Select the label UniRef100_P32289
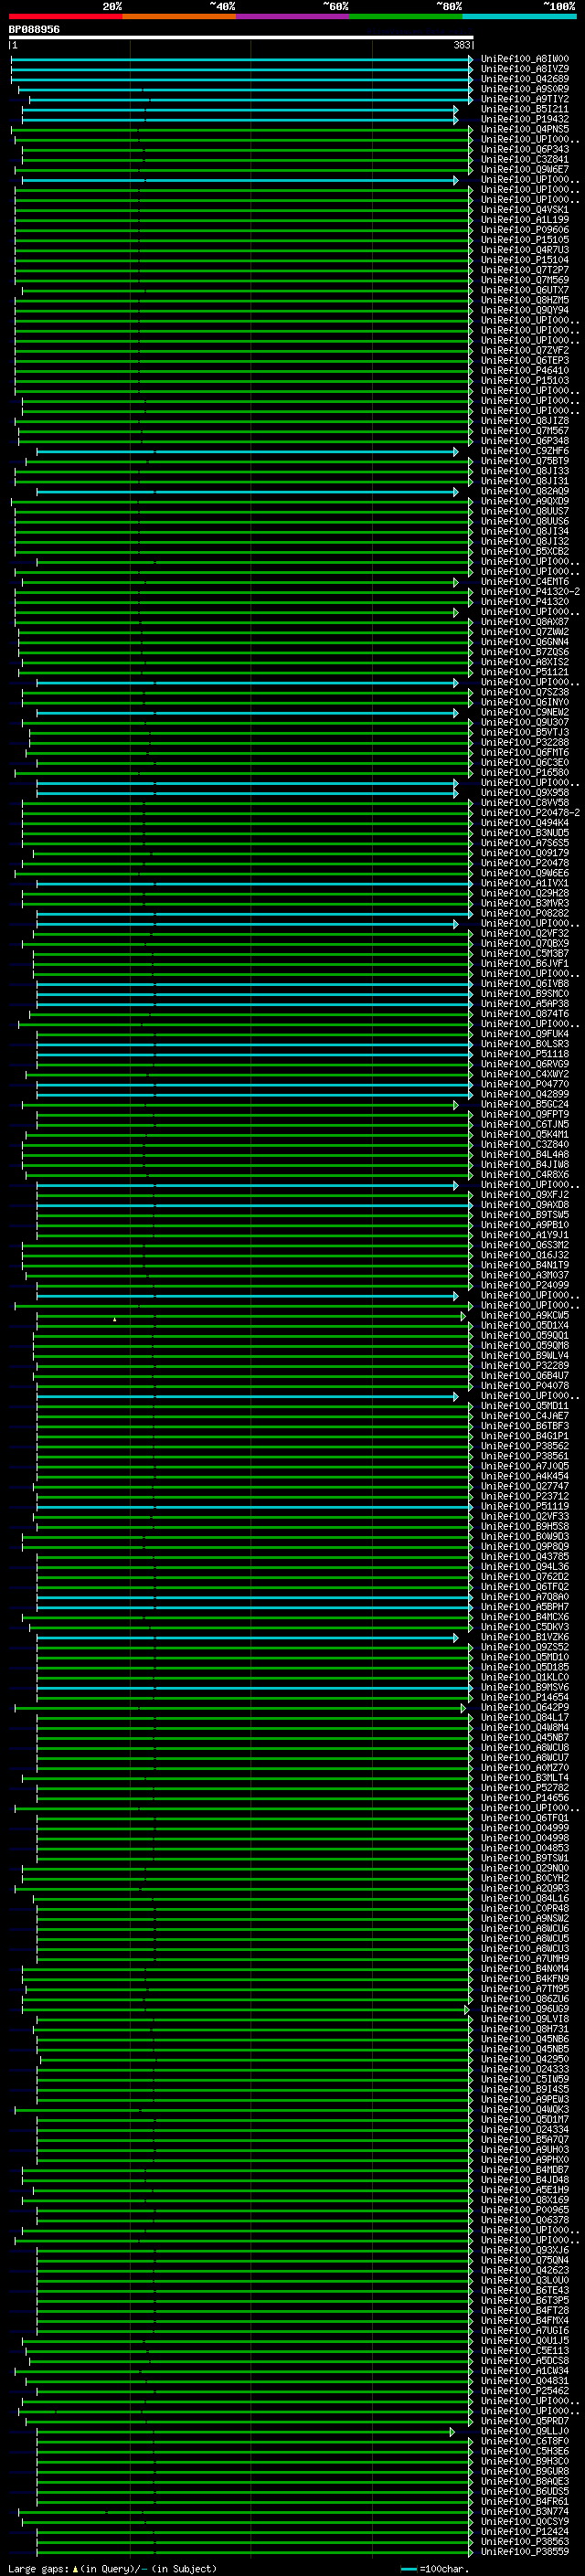Image resolution: width=585 pixels, height=2576 pixels. pos(524,1366)
